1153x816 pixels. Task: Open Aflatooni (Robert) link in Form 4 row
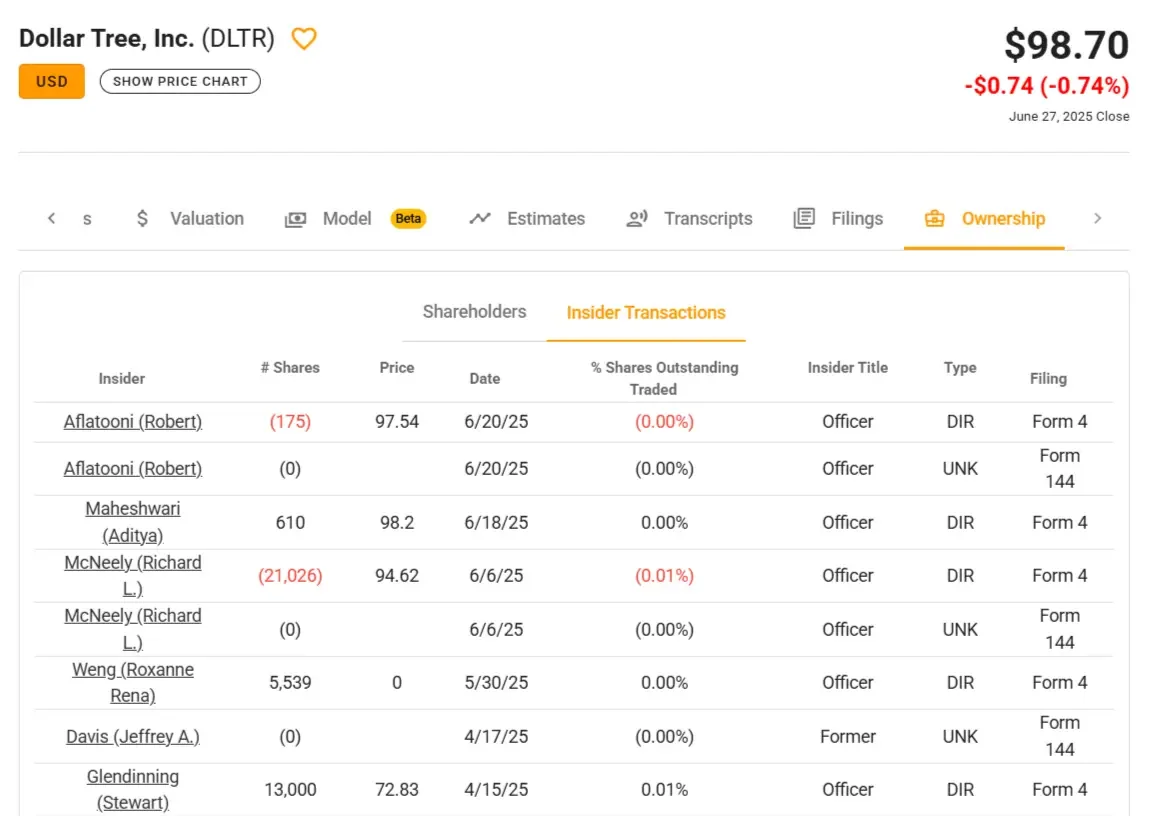click(132, 421)
